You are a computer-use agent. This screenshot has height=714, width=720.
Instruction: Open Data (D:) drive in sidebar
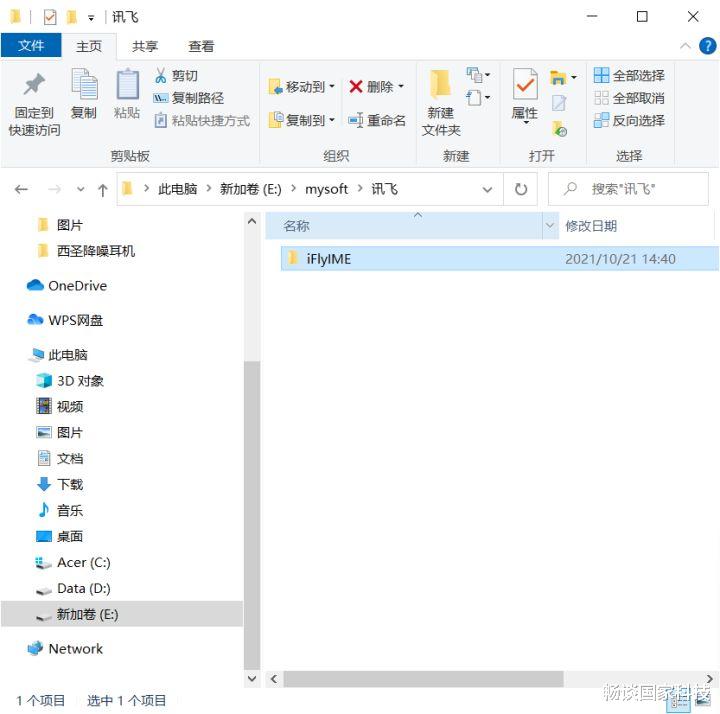point(73,588)
